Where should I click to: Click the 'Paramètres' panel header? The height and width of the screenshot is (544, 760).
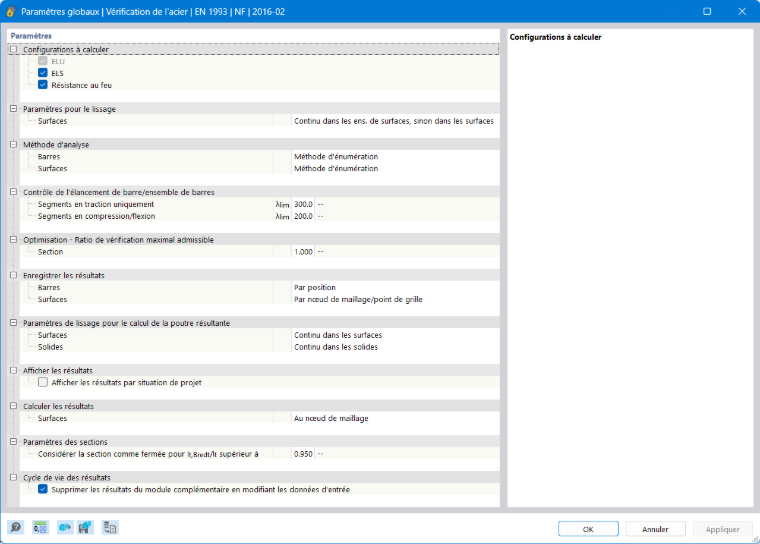(x=31, y=36)
